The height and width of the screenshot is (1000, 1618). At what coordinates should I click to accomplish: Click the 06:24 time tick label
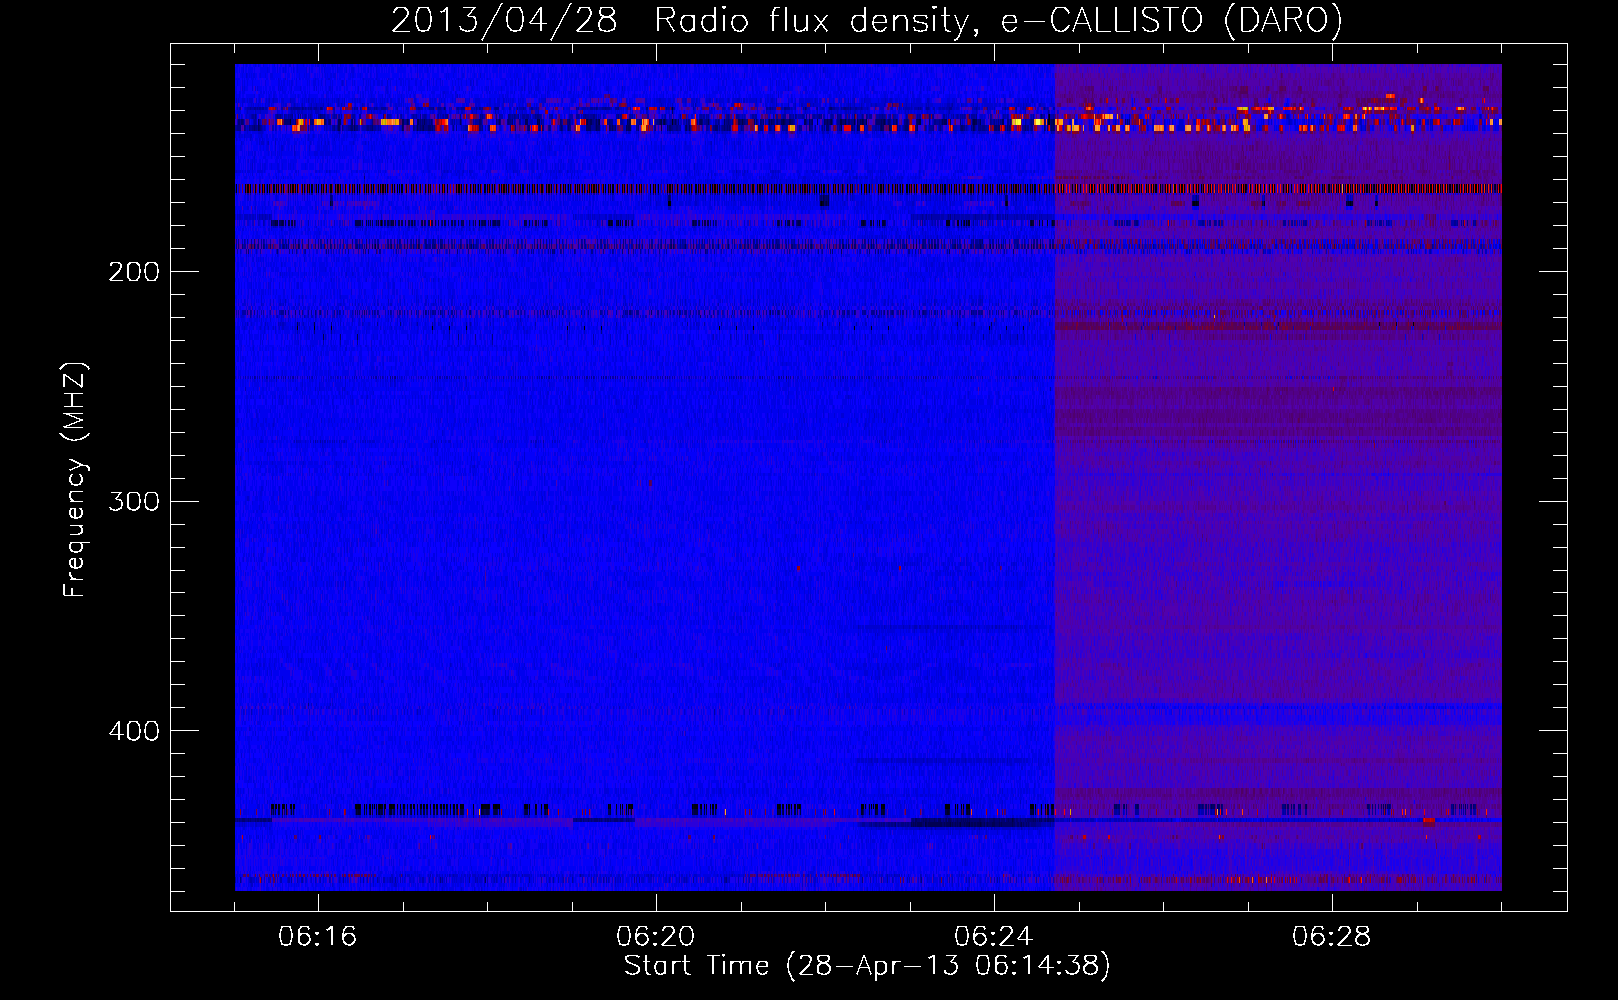tap(993, 937)
